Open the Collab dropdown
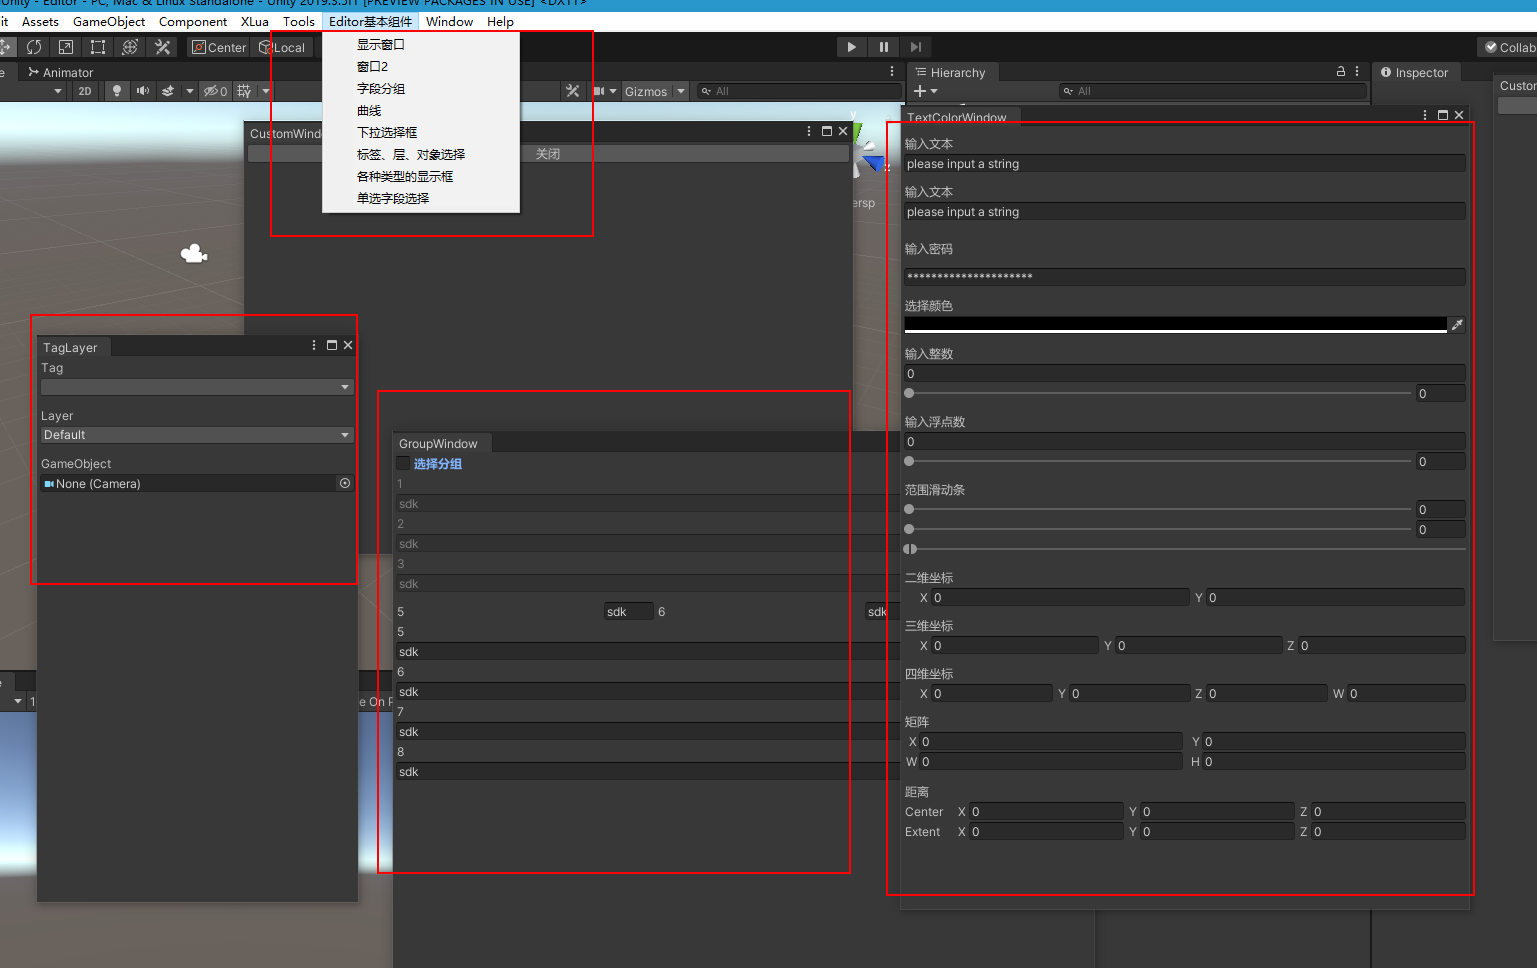Viewport: 1537px width, 968px height. [x=1509, y=47]
